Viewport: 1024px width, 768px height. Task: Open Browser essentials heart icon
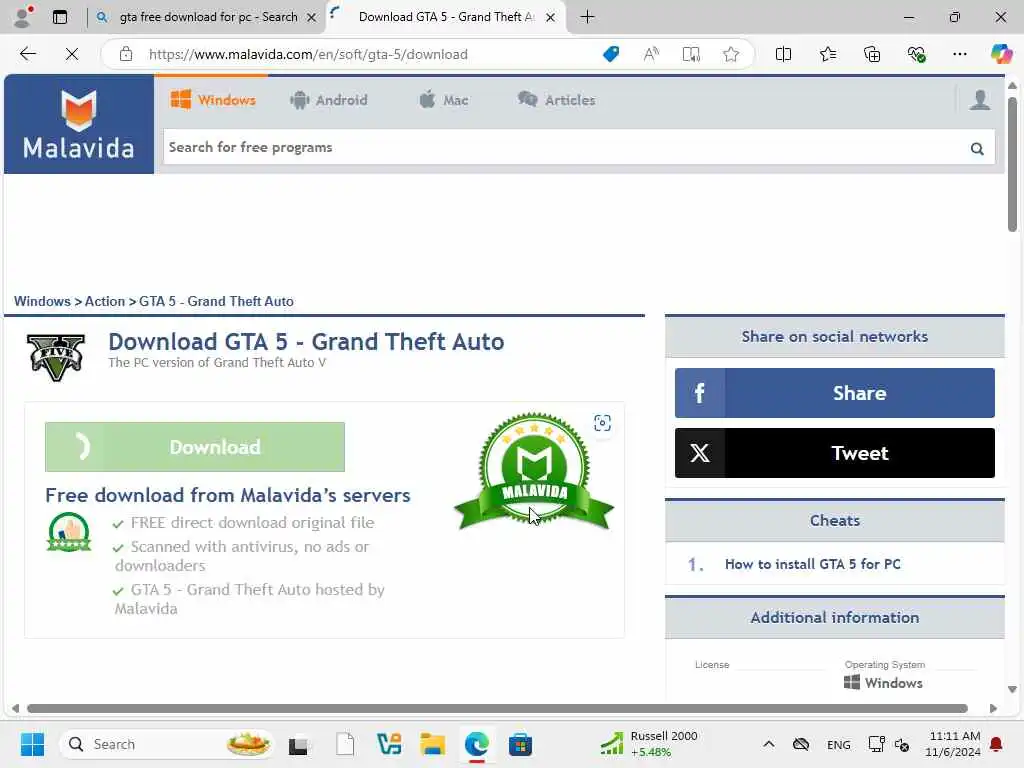916,54
